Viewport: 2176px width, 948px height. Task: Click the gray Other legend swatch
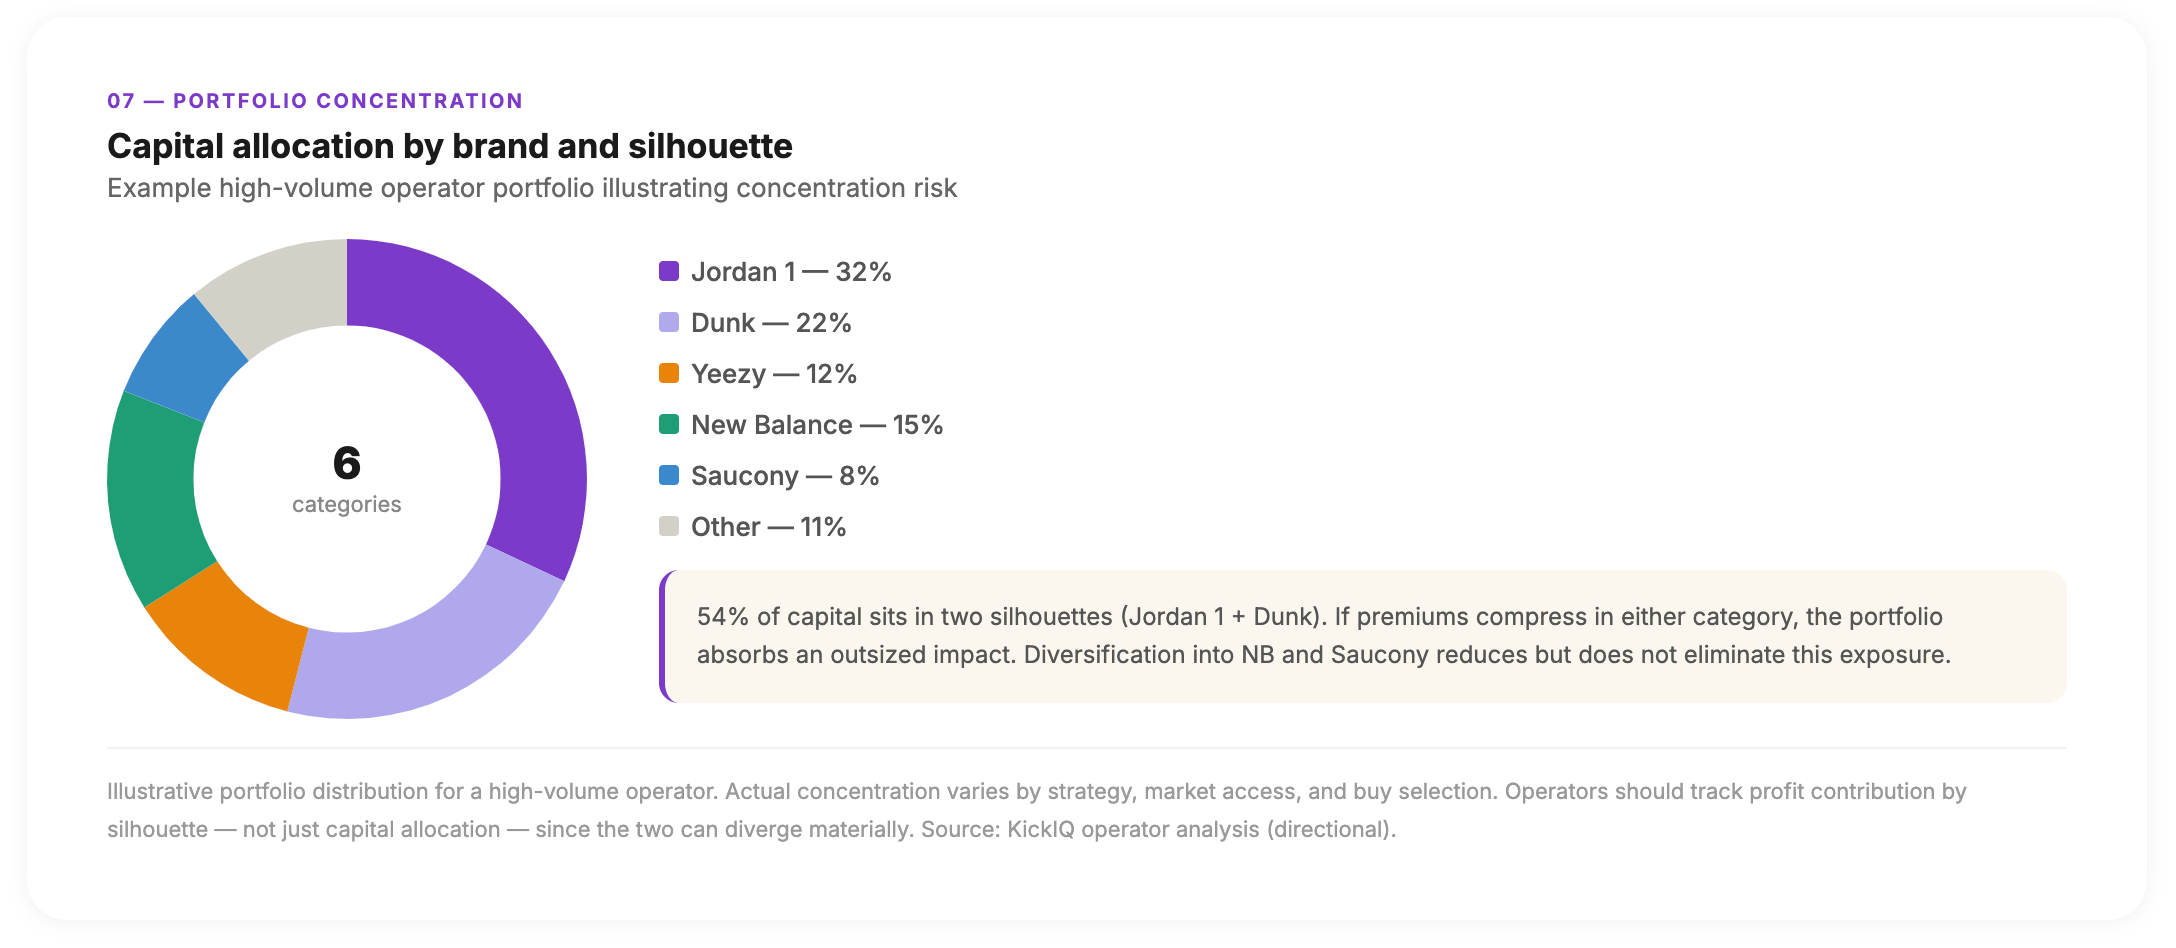[669, 526]
